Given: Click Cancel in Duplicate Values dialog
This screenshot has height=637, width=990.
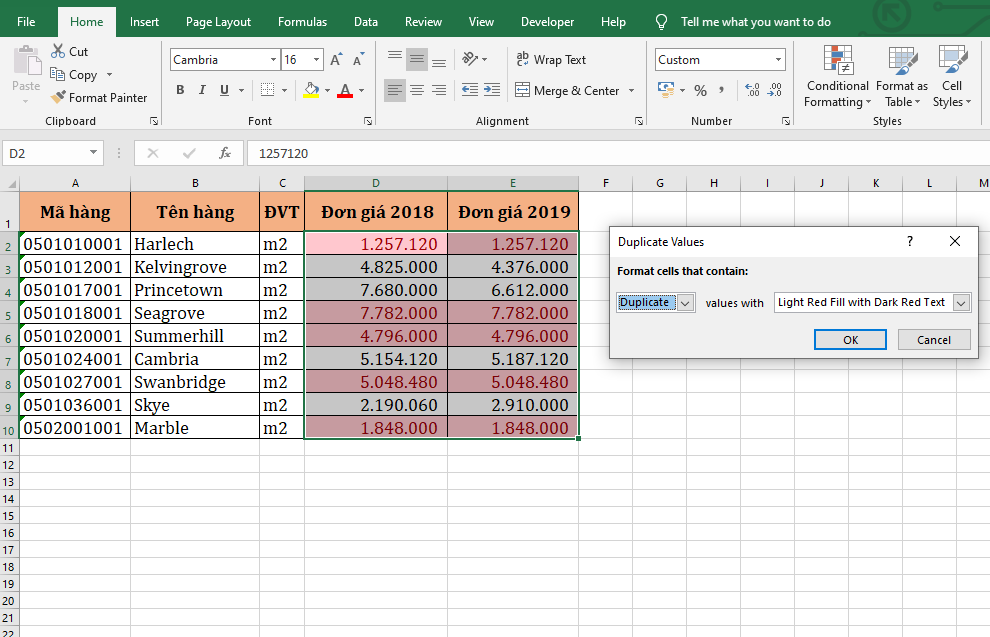Looking at the screenshot, I should (933, 340).
